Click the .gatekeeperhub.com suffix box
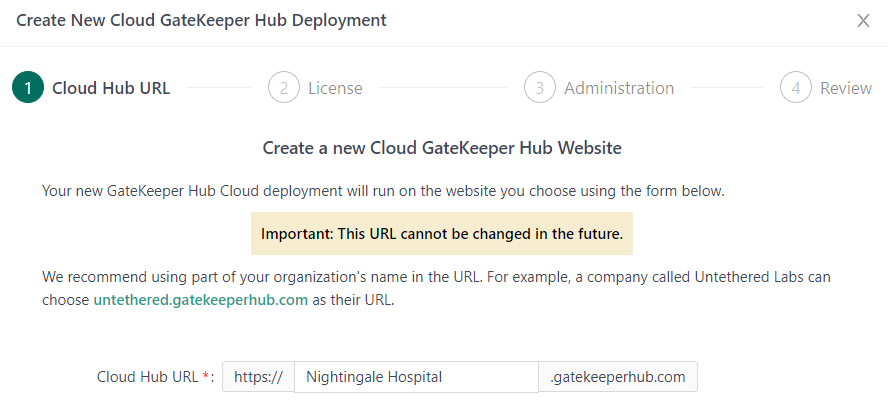This screenshot has height=400, width=888. [618, 377]
